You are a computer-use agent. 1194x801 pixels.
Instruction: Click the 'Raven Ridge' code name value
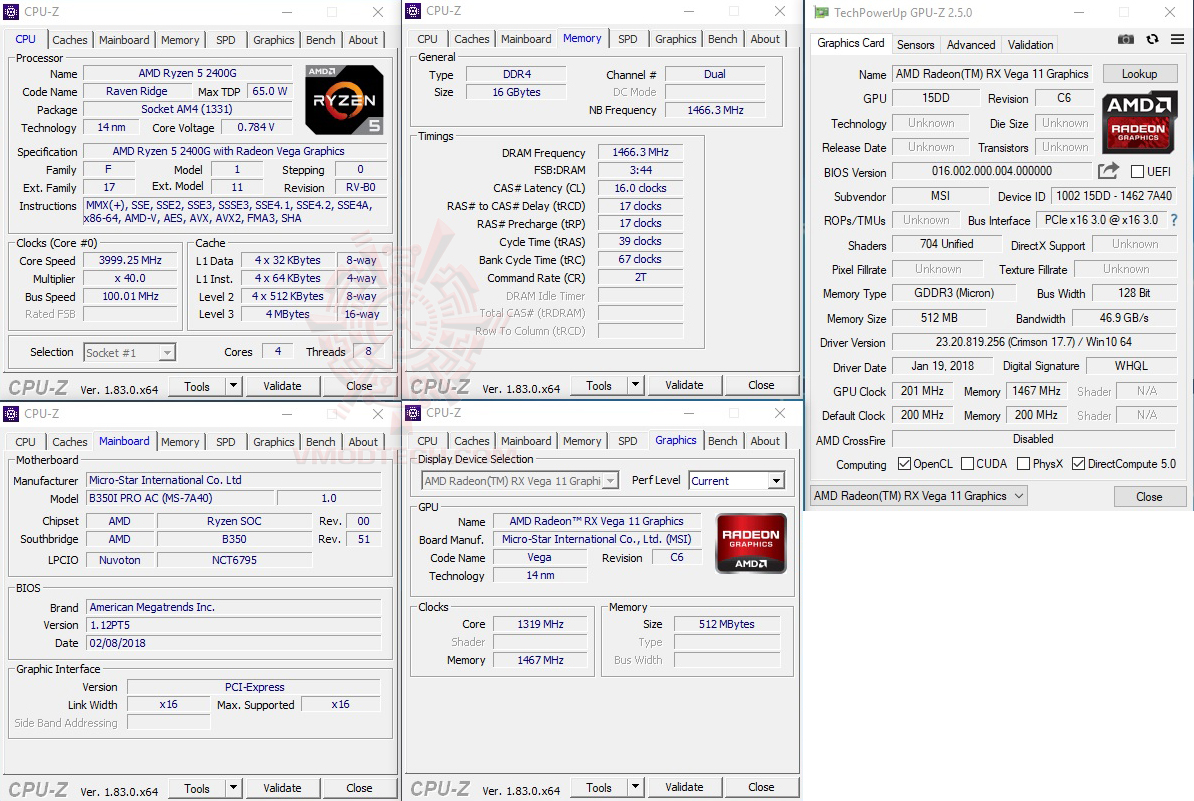(x=136, y=91)
